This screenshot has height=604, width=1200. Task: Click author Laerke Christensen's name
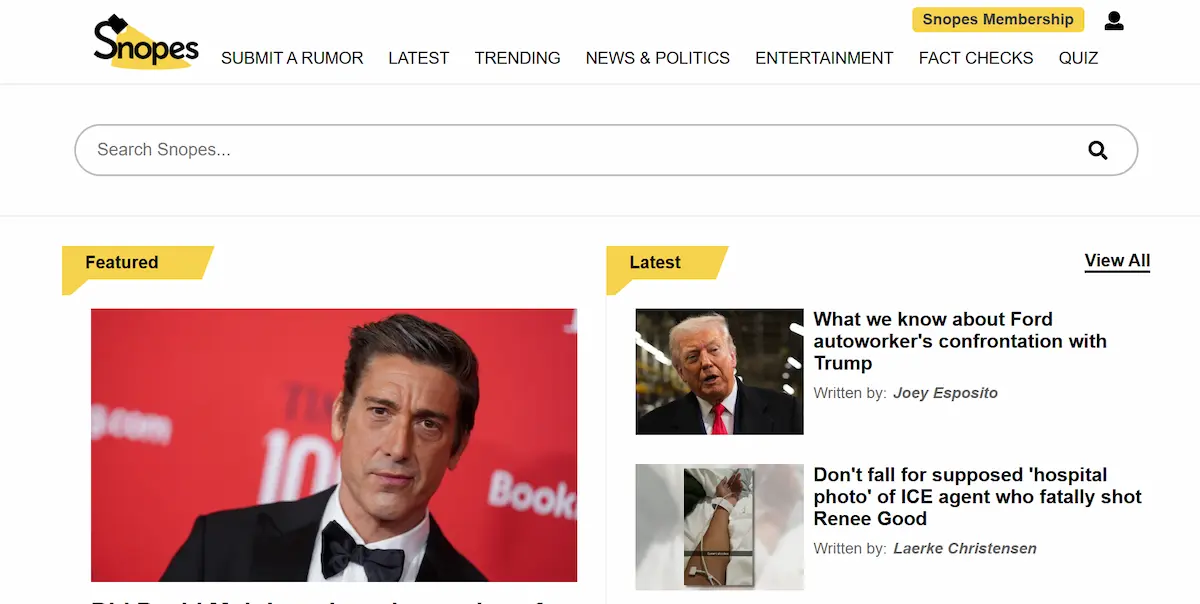[964, 548]
